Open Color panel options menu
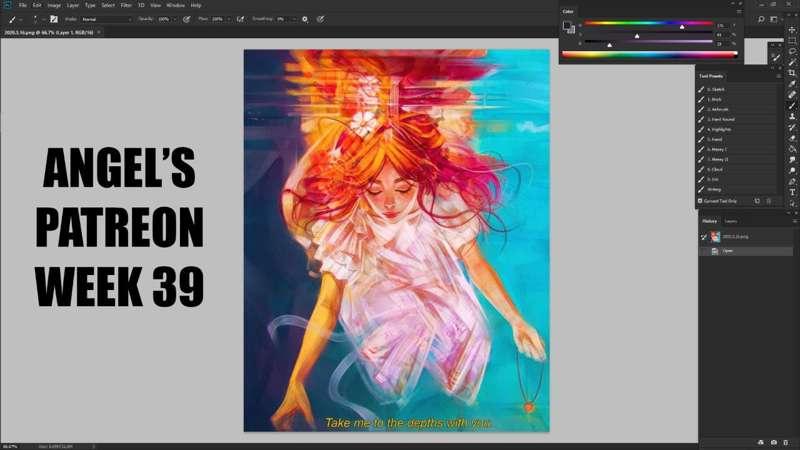 point(739,11)
